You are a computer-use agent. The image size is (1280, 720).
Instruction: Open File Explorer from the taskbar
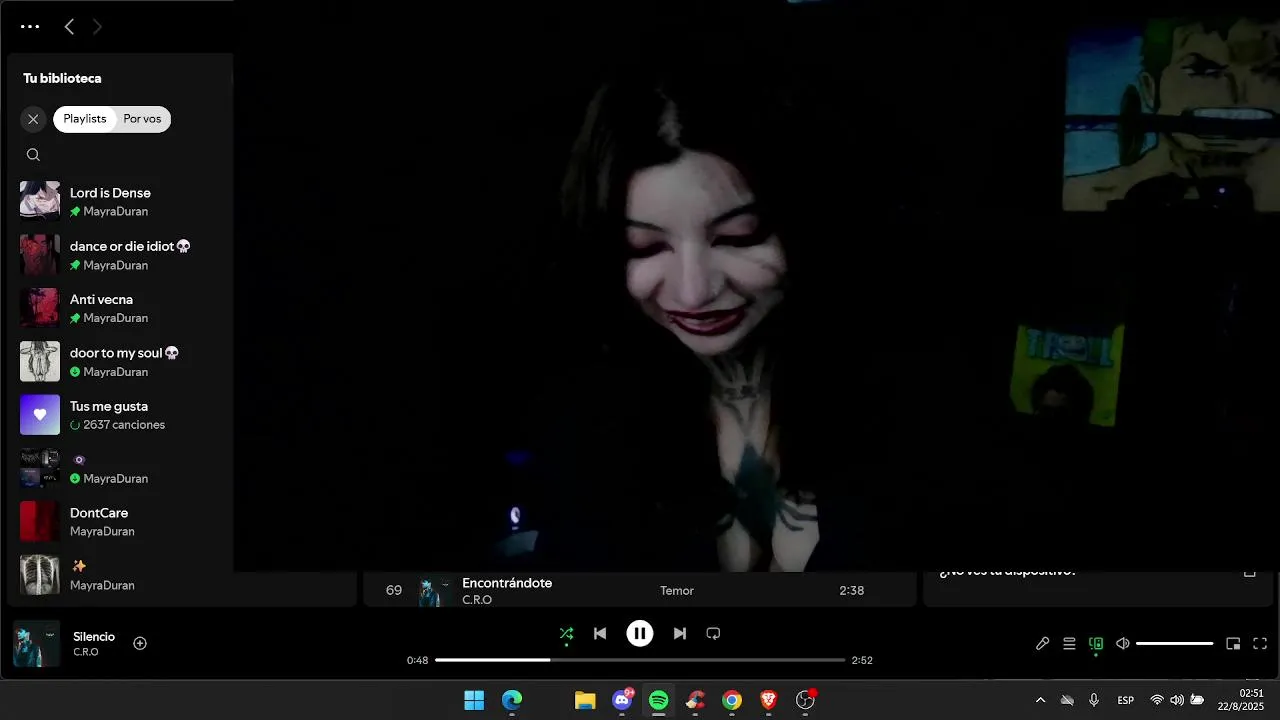(585, 700)
